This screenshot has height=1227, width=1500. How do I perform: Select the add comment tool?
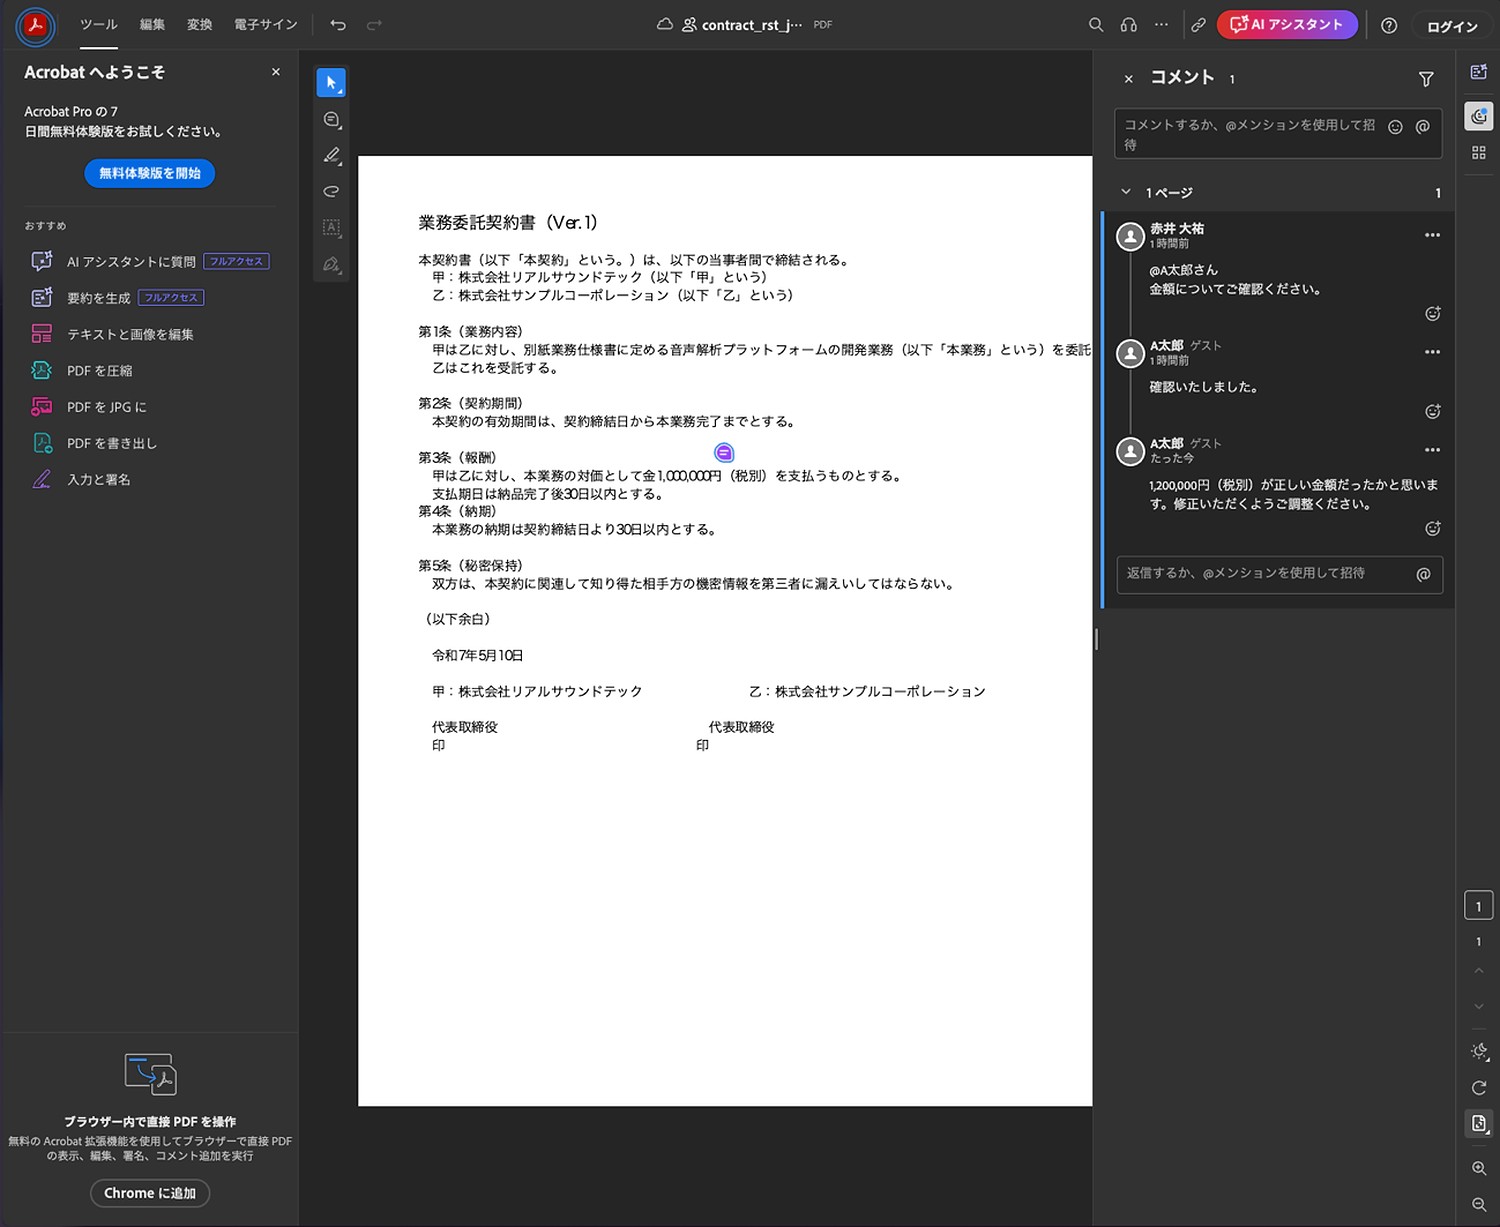click(x=331, y=120)
